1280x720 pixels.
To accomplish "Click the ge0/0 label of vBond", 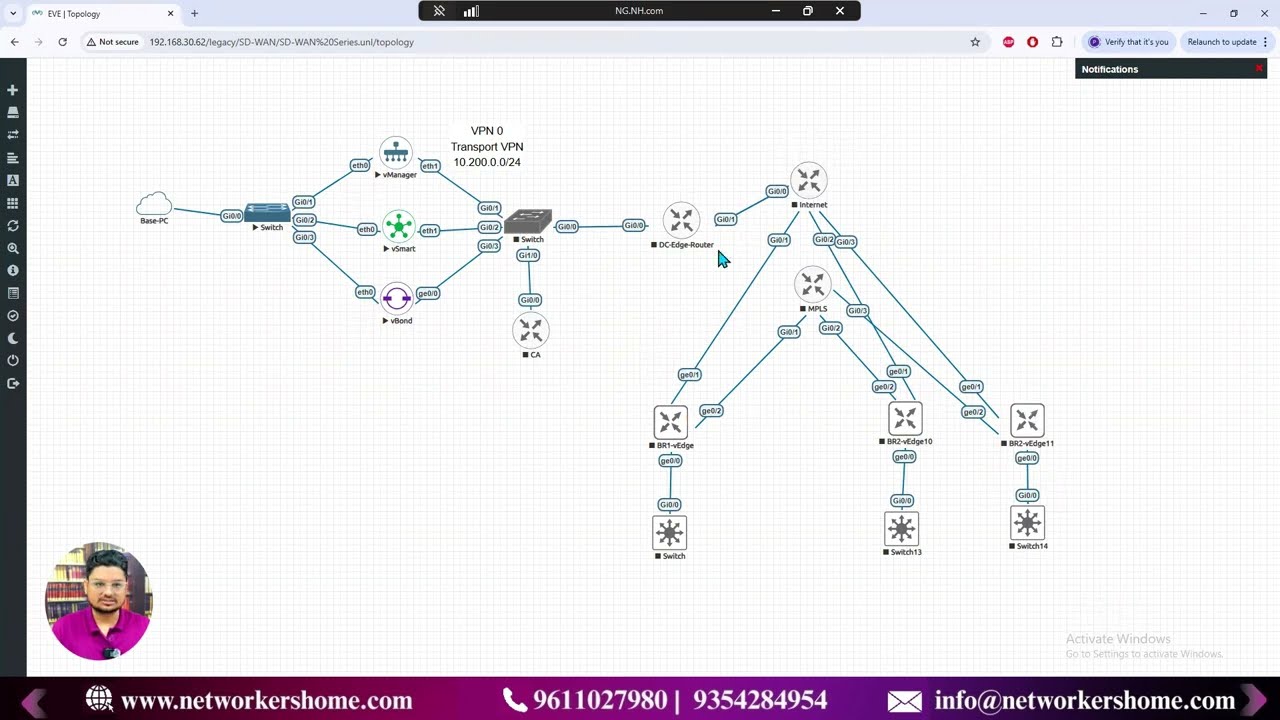I will click(428, 293).
